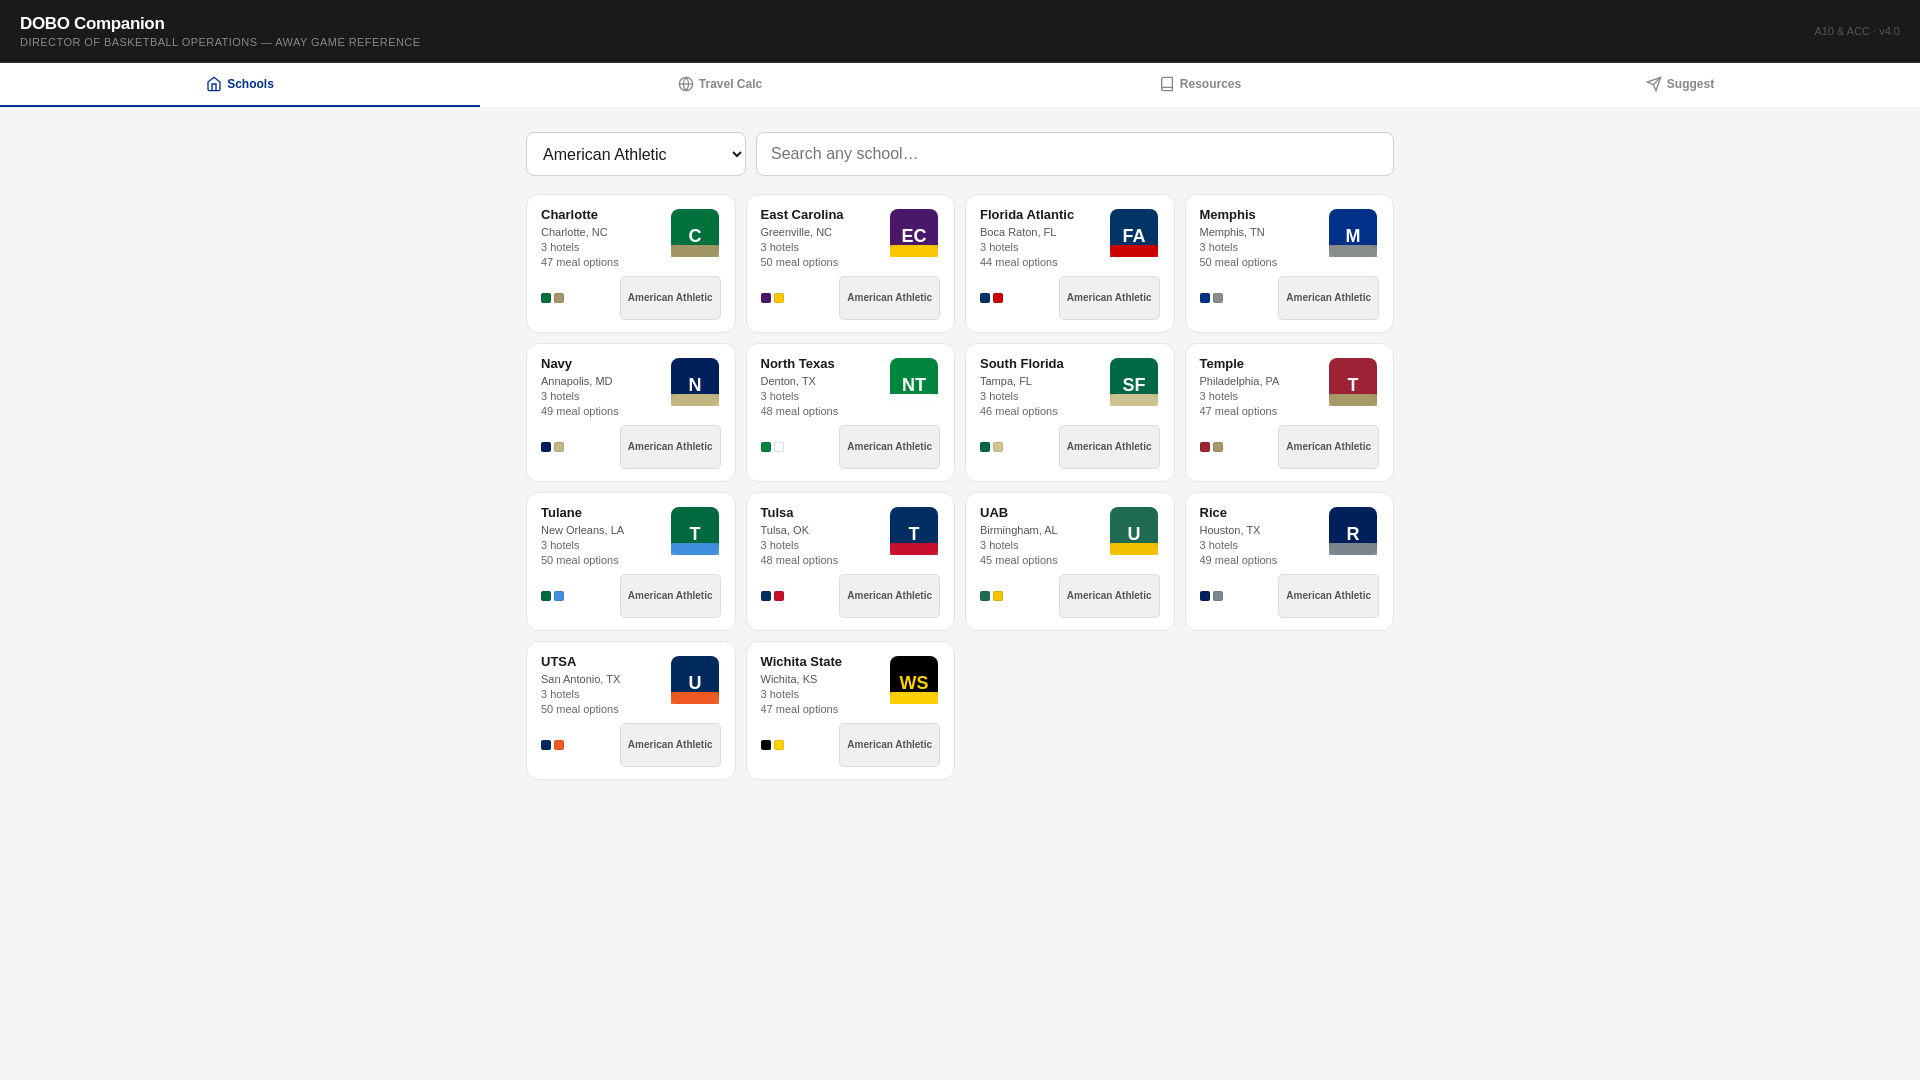This screenshot has width=1920, height=1080.
Task: Click Temple's cherry red color swatch
Action: click(x=1205, y=447)
